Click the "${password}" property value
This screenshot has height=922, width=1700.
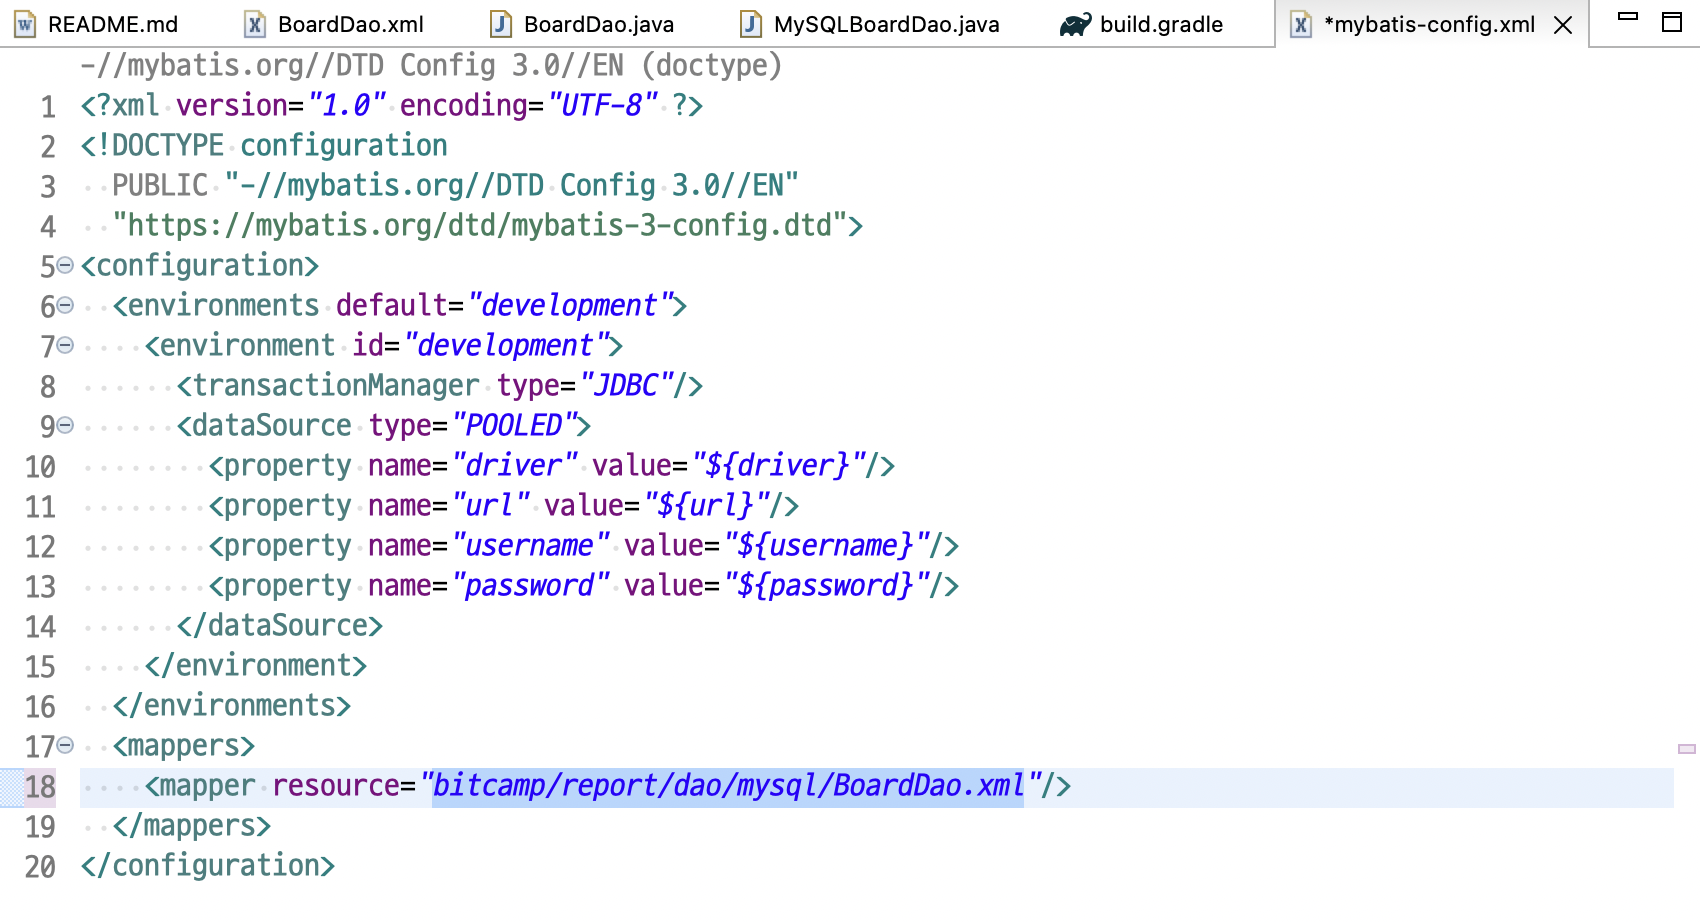[x=827, y=585]
